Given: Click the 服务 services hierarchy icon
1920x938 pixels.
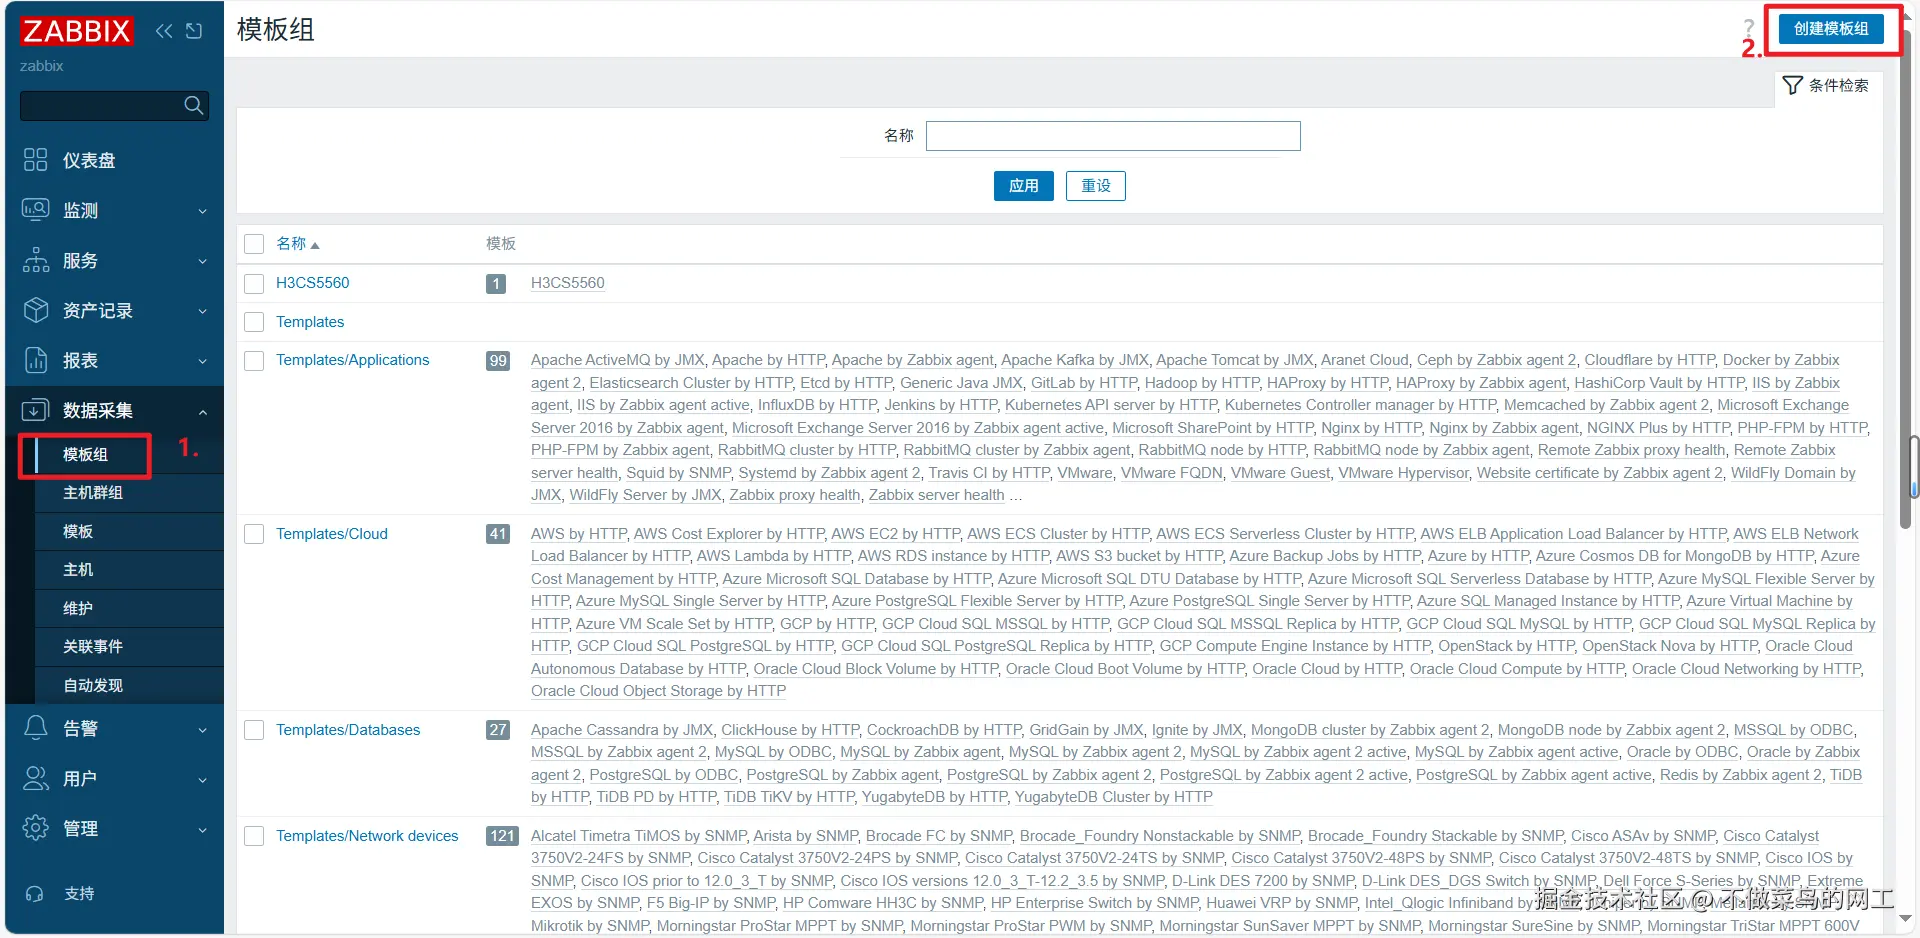Looking at the screenshot, I should coord(36,260).
